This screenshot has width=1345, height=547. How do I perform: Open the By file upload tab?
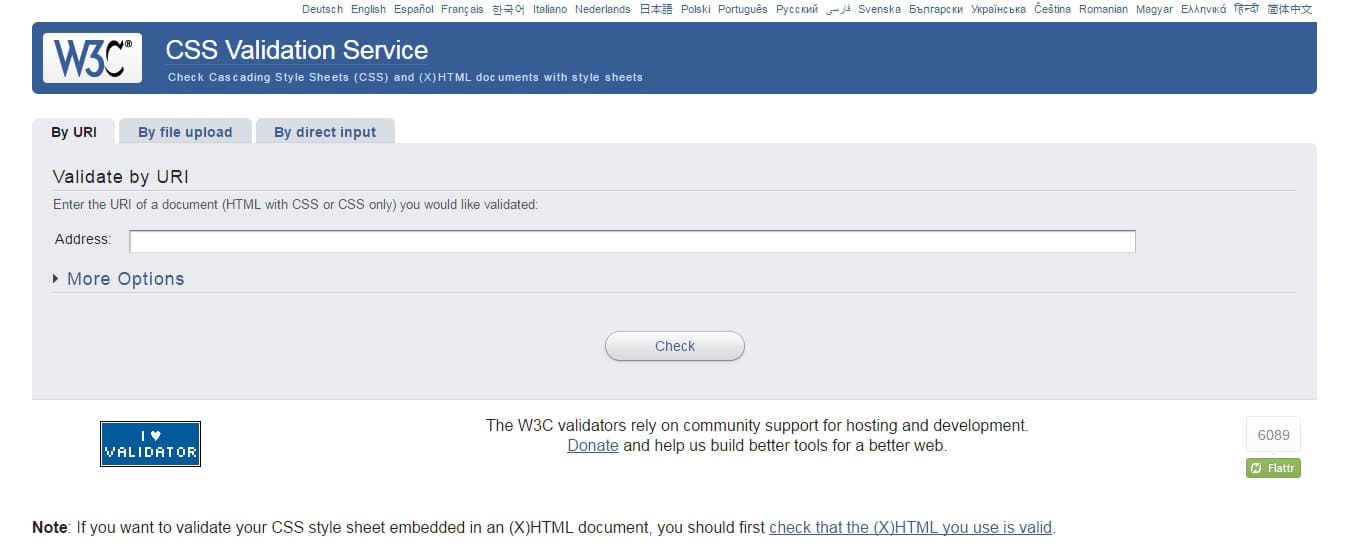click(185, 132)
